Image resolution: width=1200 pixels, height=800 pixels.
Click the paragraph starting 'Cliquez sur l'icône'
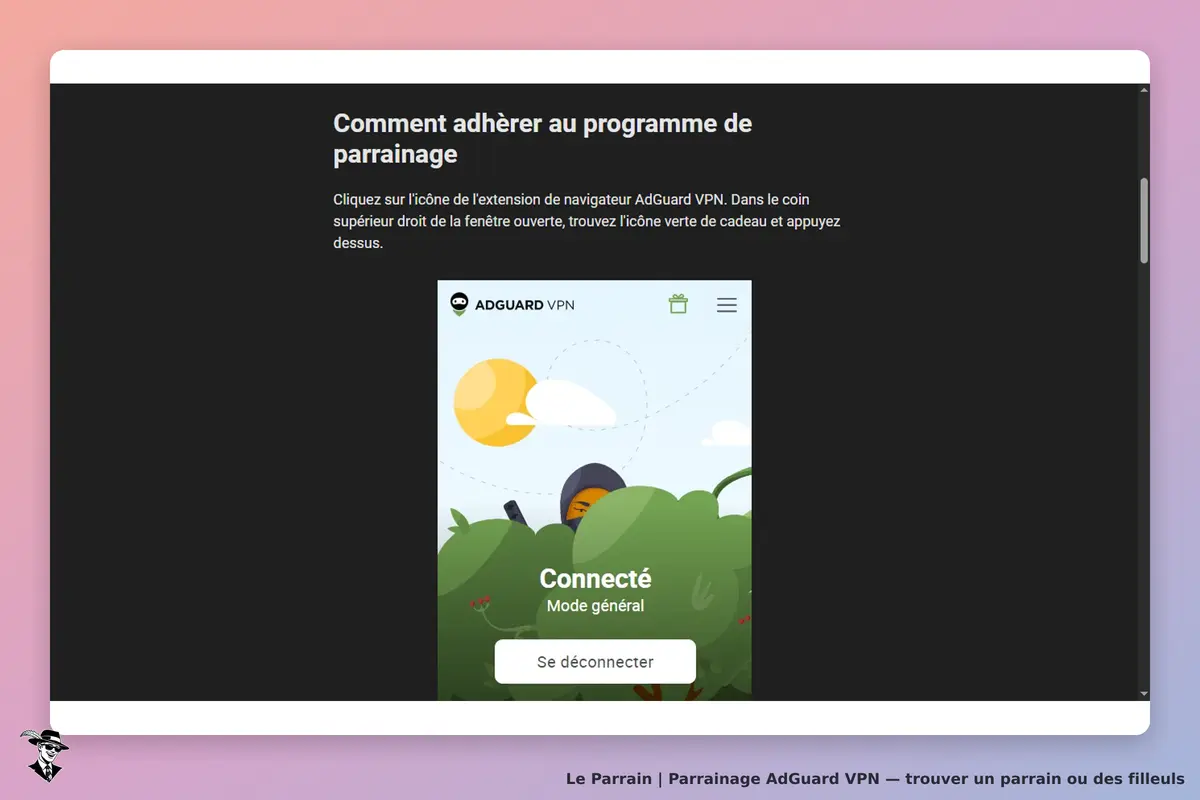coord(587,221)
